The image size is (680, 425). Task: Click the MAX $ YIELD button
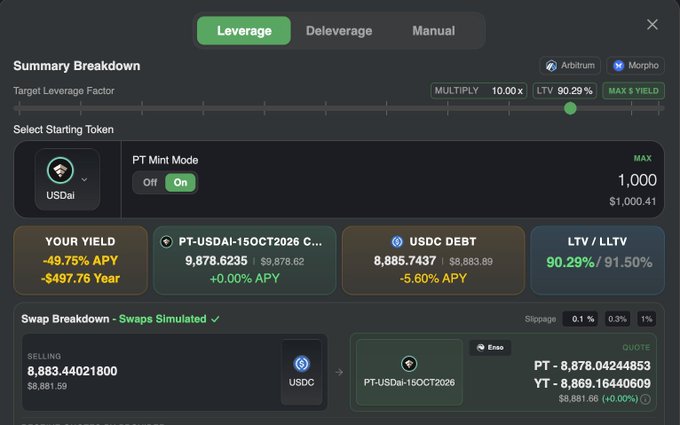pyautogui.click(x=633, y=91)
